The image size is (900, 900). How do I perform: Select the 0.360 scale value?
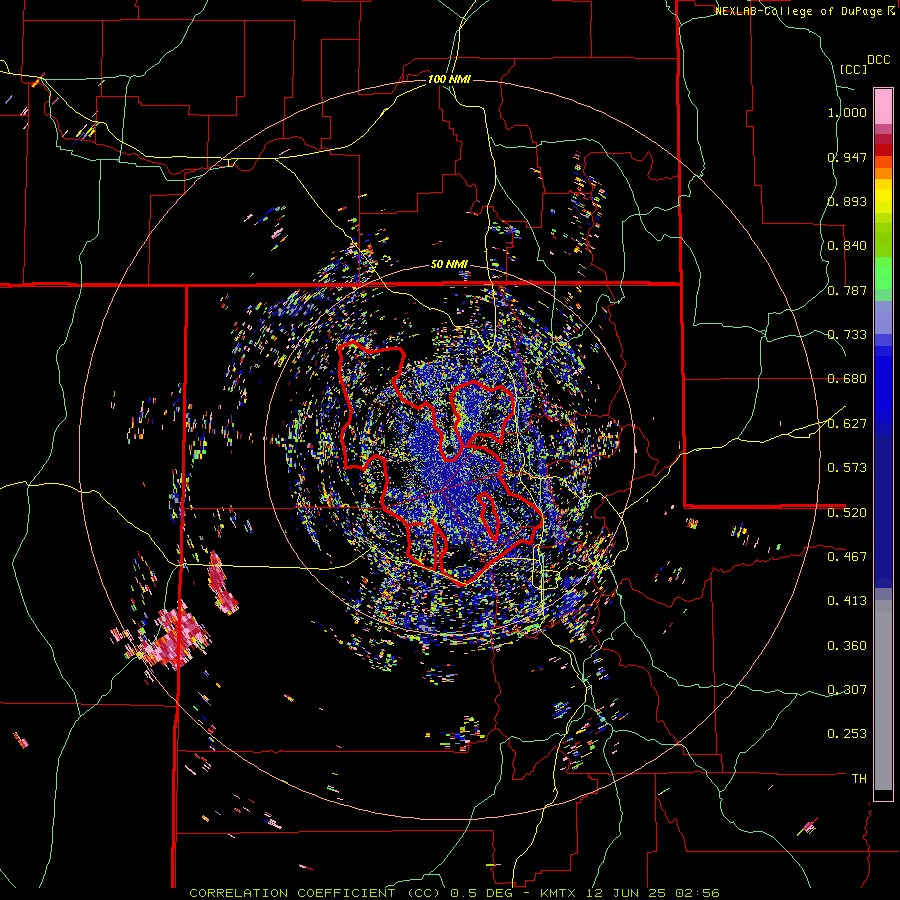[x=847, y=646]
